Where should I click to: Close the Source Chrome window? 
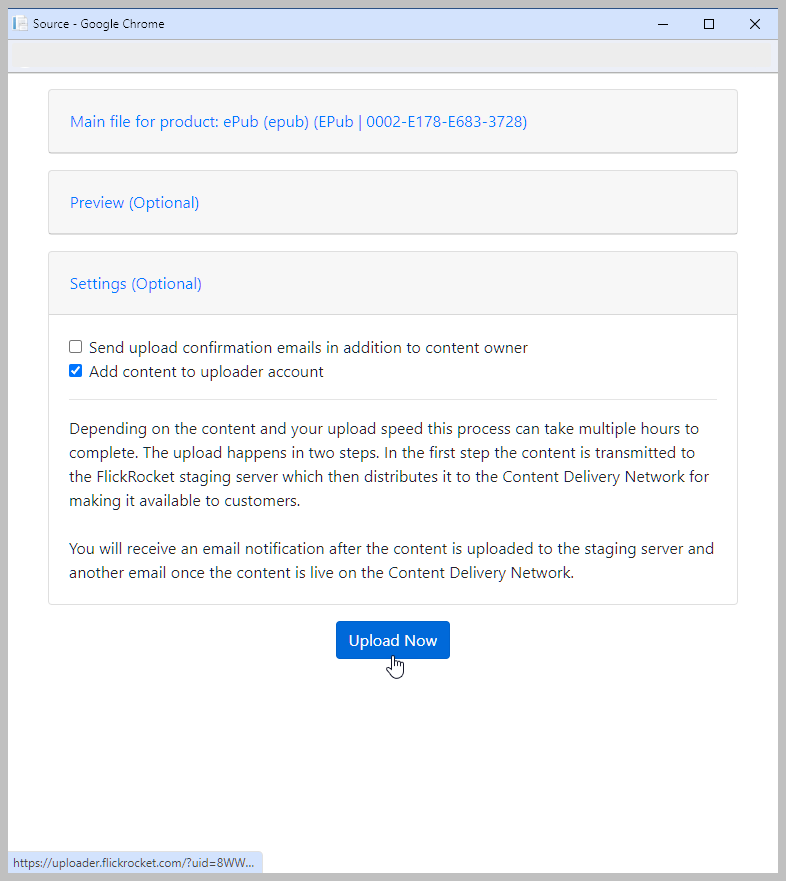pos(755,24)
